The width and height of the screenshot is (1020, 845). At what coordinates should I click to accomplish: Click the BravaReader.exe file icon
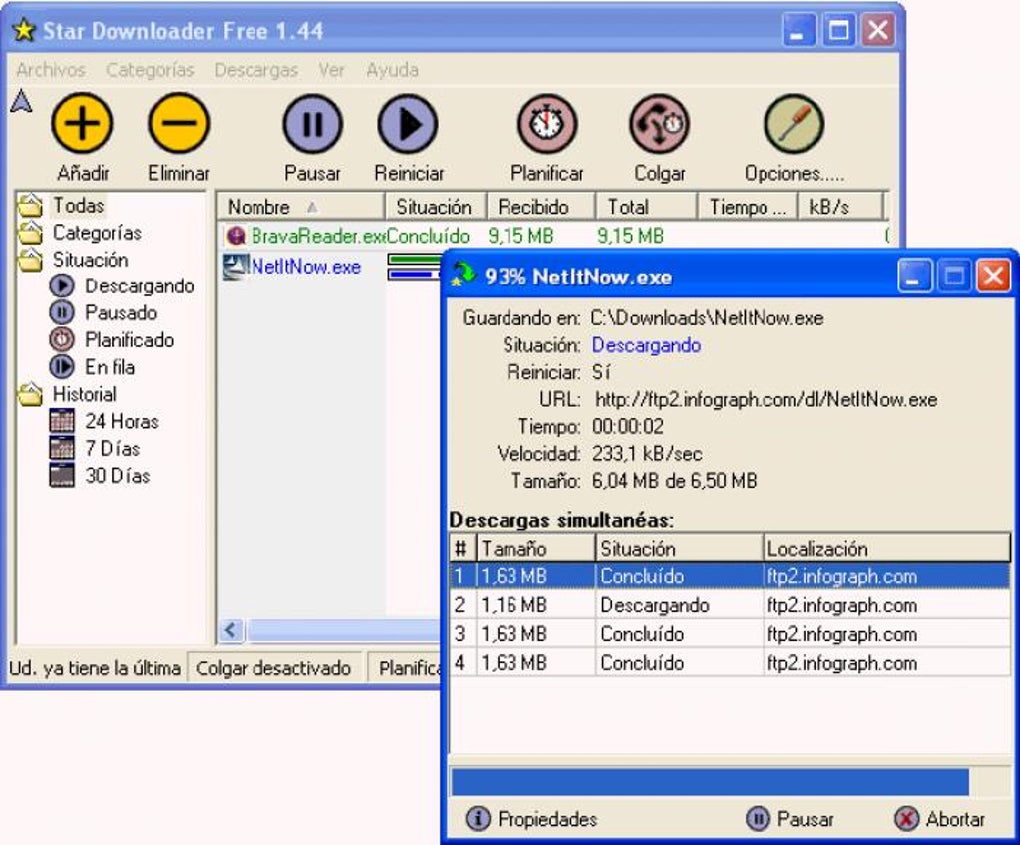[x=235, y=235]
